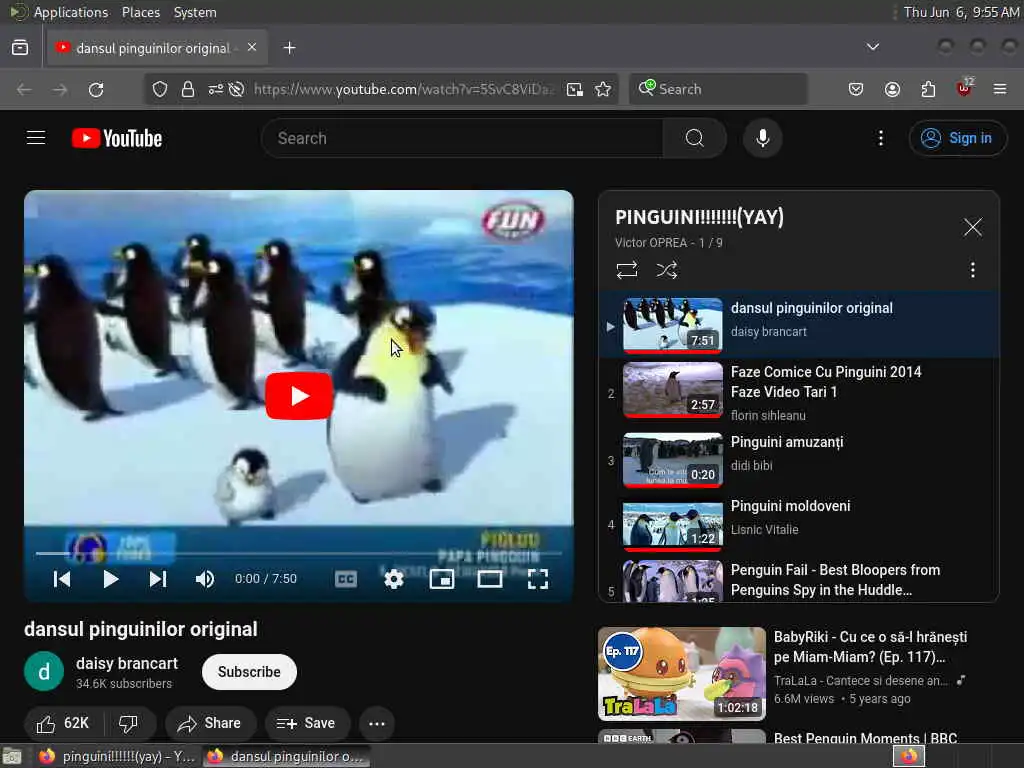This screenshot has height=768, width=1024.
Task: Open 'Faze Comice Cu Pinguini 2014' video
Action: (x=799, y=393)
